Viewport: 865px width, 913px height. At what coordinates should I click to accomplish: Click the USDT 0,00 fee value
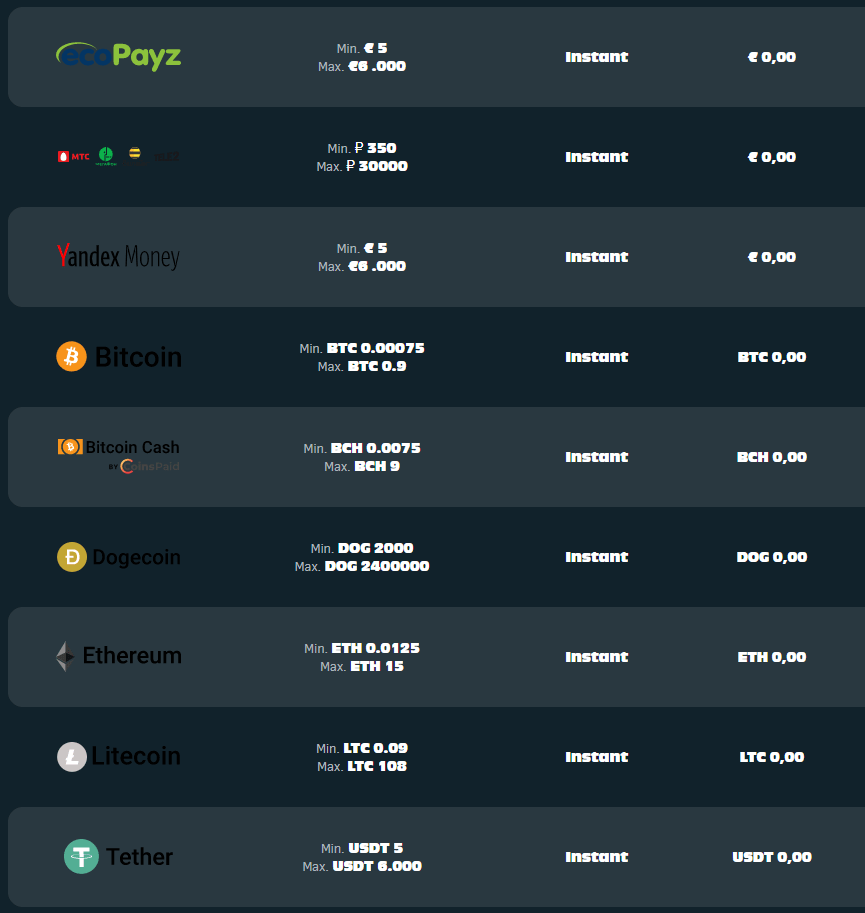tap(772, 857)
